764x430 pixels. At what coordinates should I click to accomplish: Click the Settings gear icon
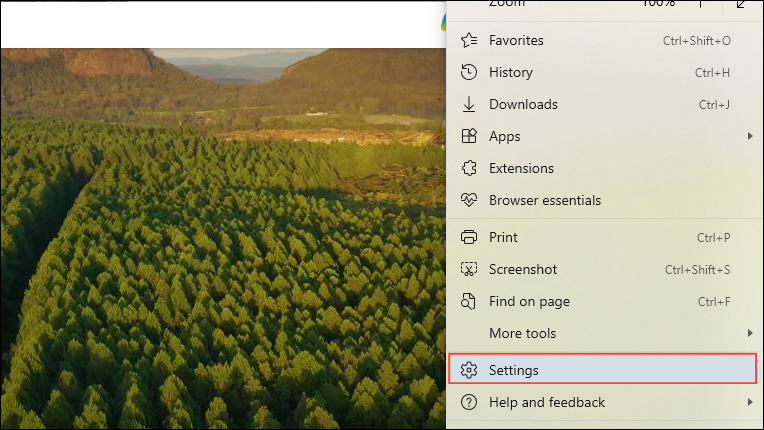coord(469,370)
